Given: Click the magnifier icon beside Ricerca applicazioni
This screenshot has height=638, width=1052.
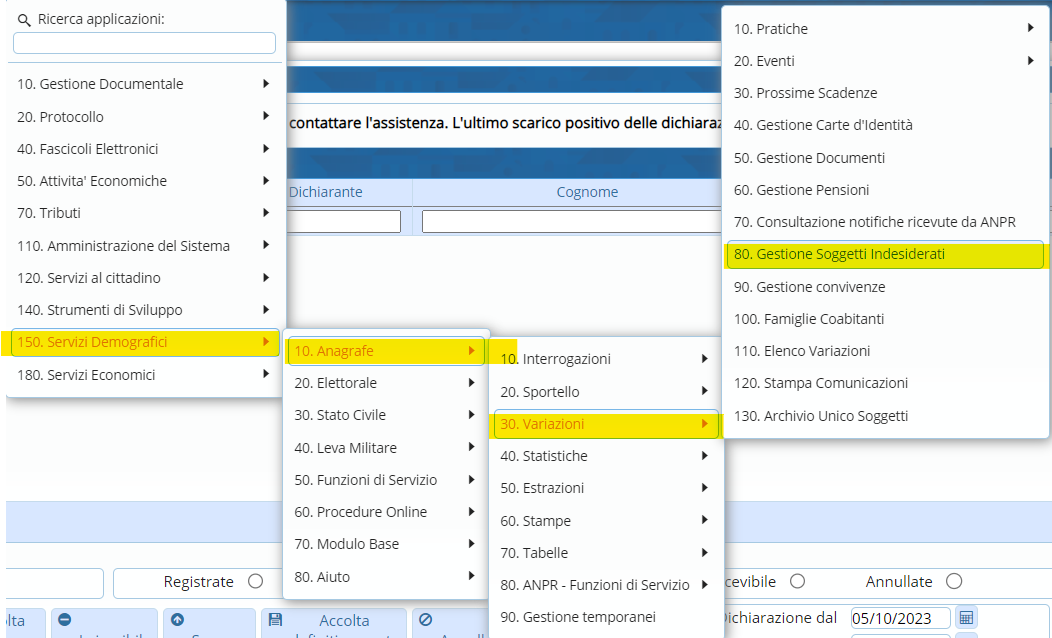Looking at the screenshot, I should [24, 19].
